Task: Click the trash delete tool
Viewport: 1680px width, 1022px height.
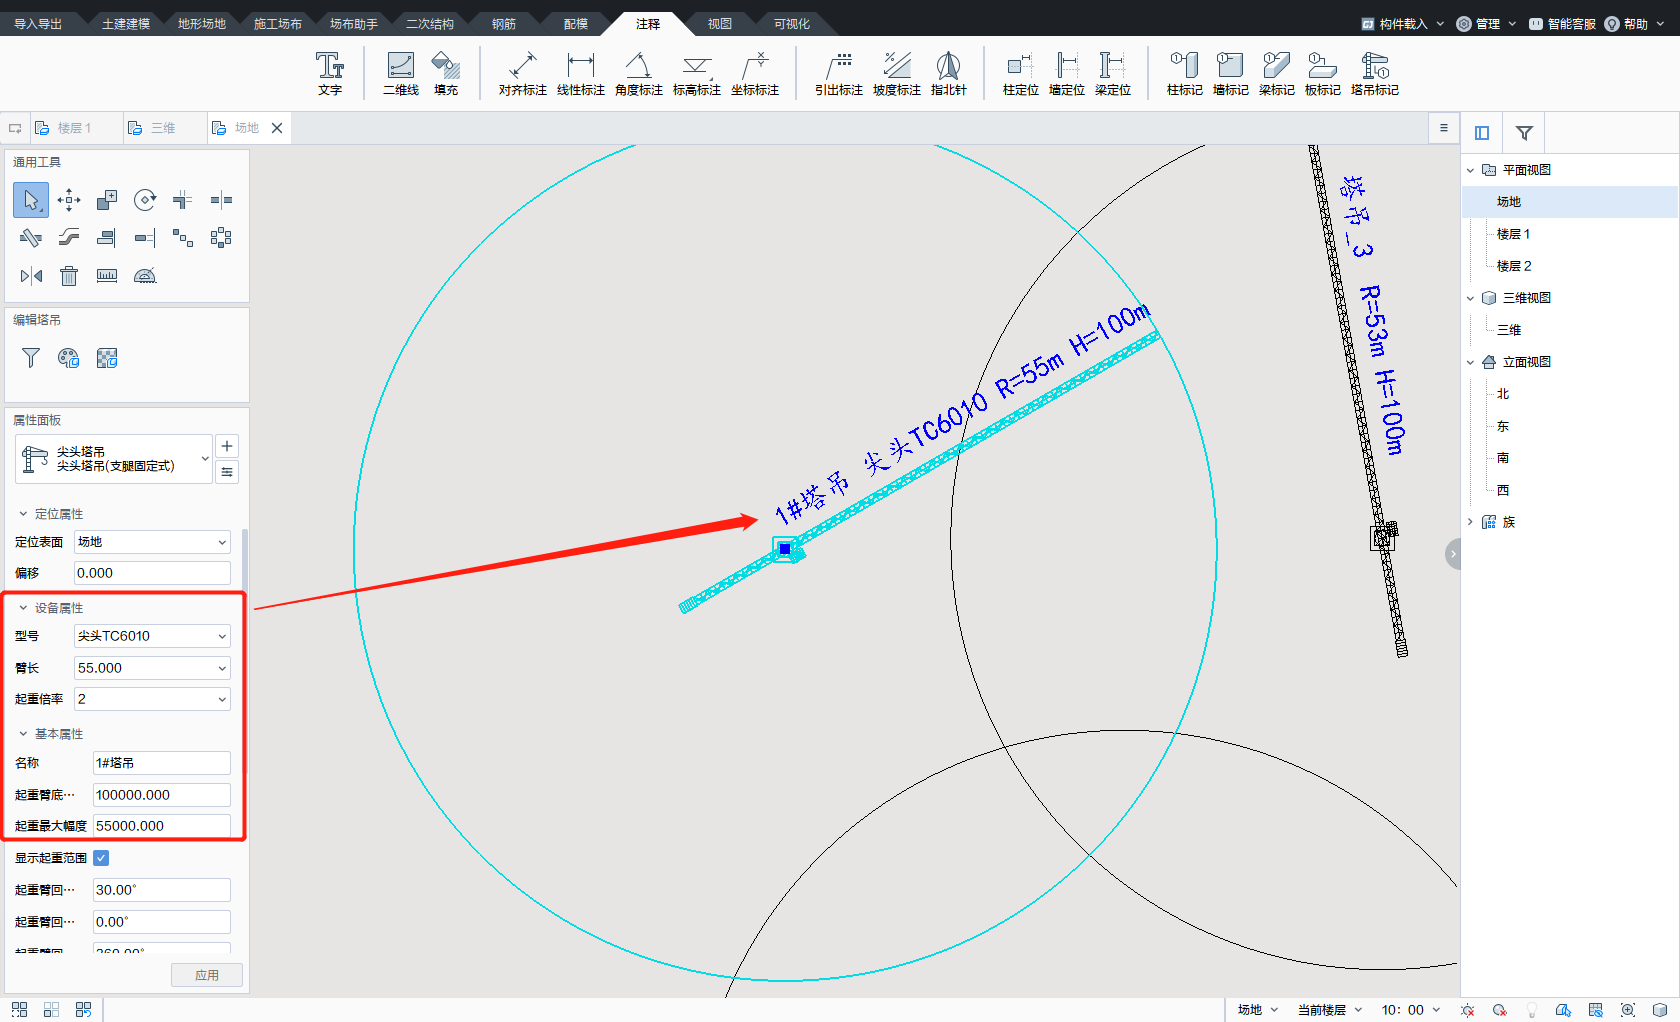Action: coord(69,276)
